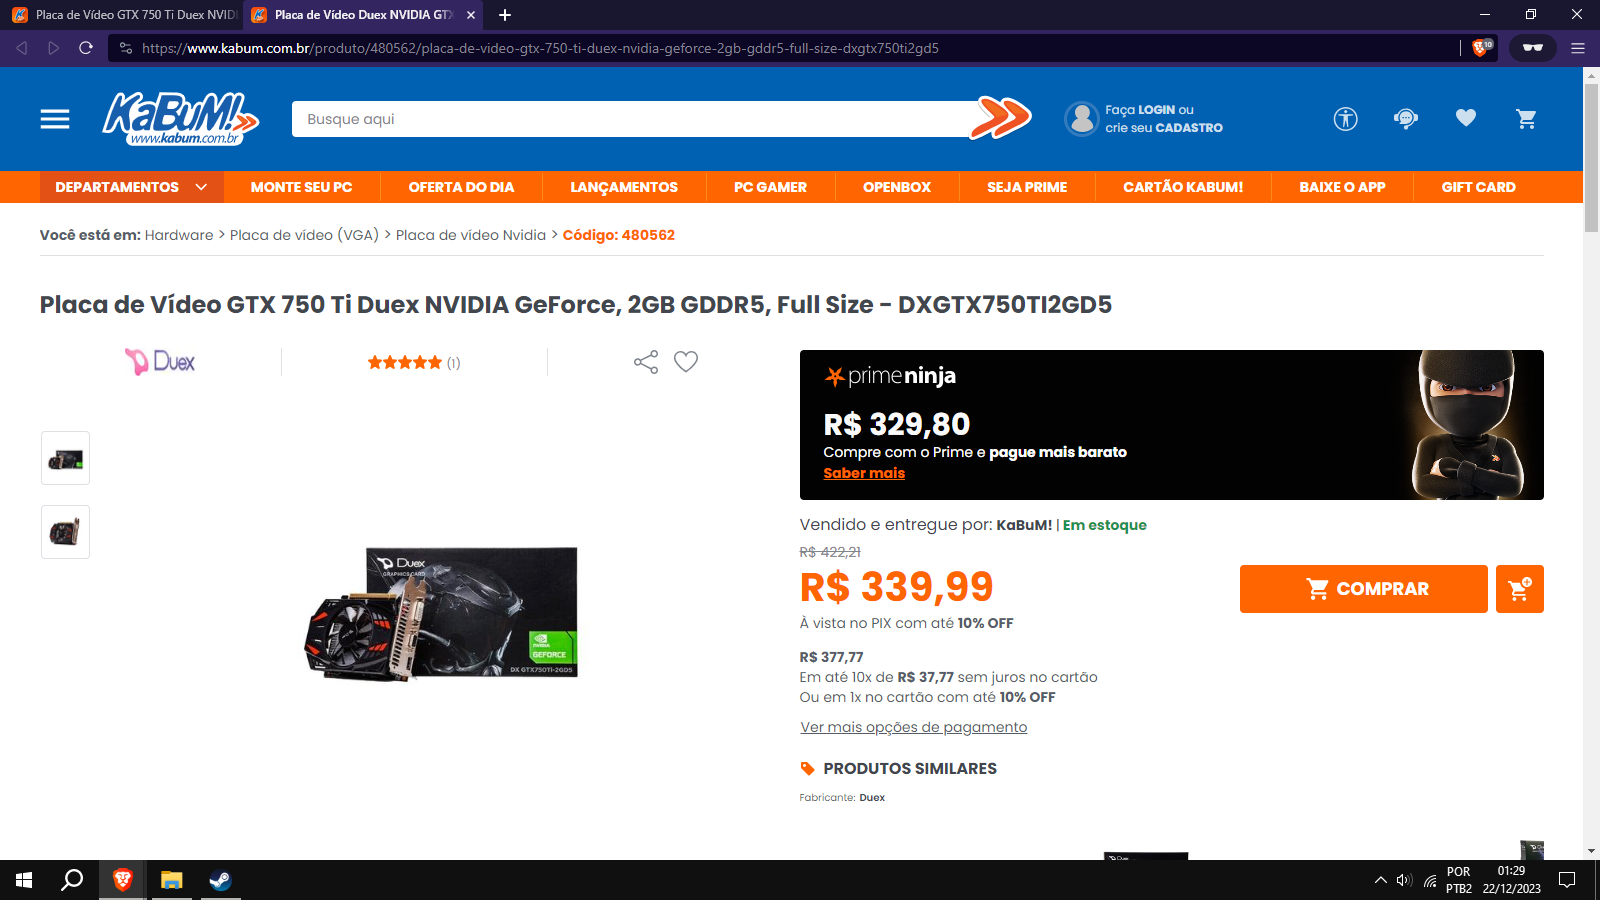1600x900 pixels.
Task: Expand the DEPARTAMENTOS dropdown menu
Action: point(131,187)
